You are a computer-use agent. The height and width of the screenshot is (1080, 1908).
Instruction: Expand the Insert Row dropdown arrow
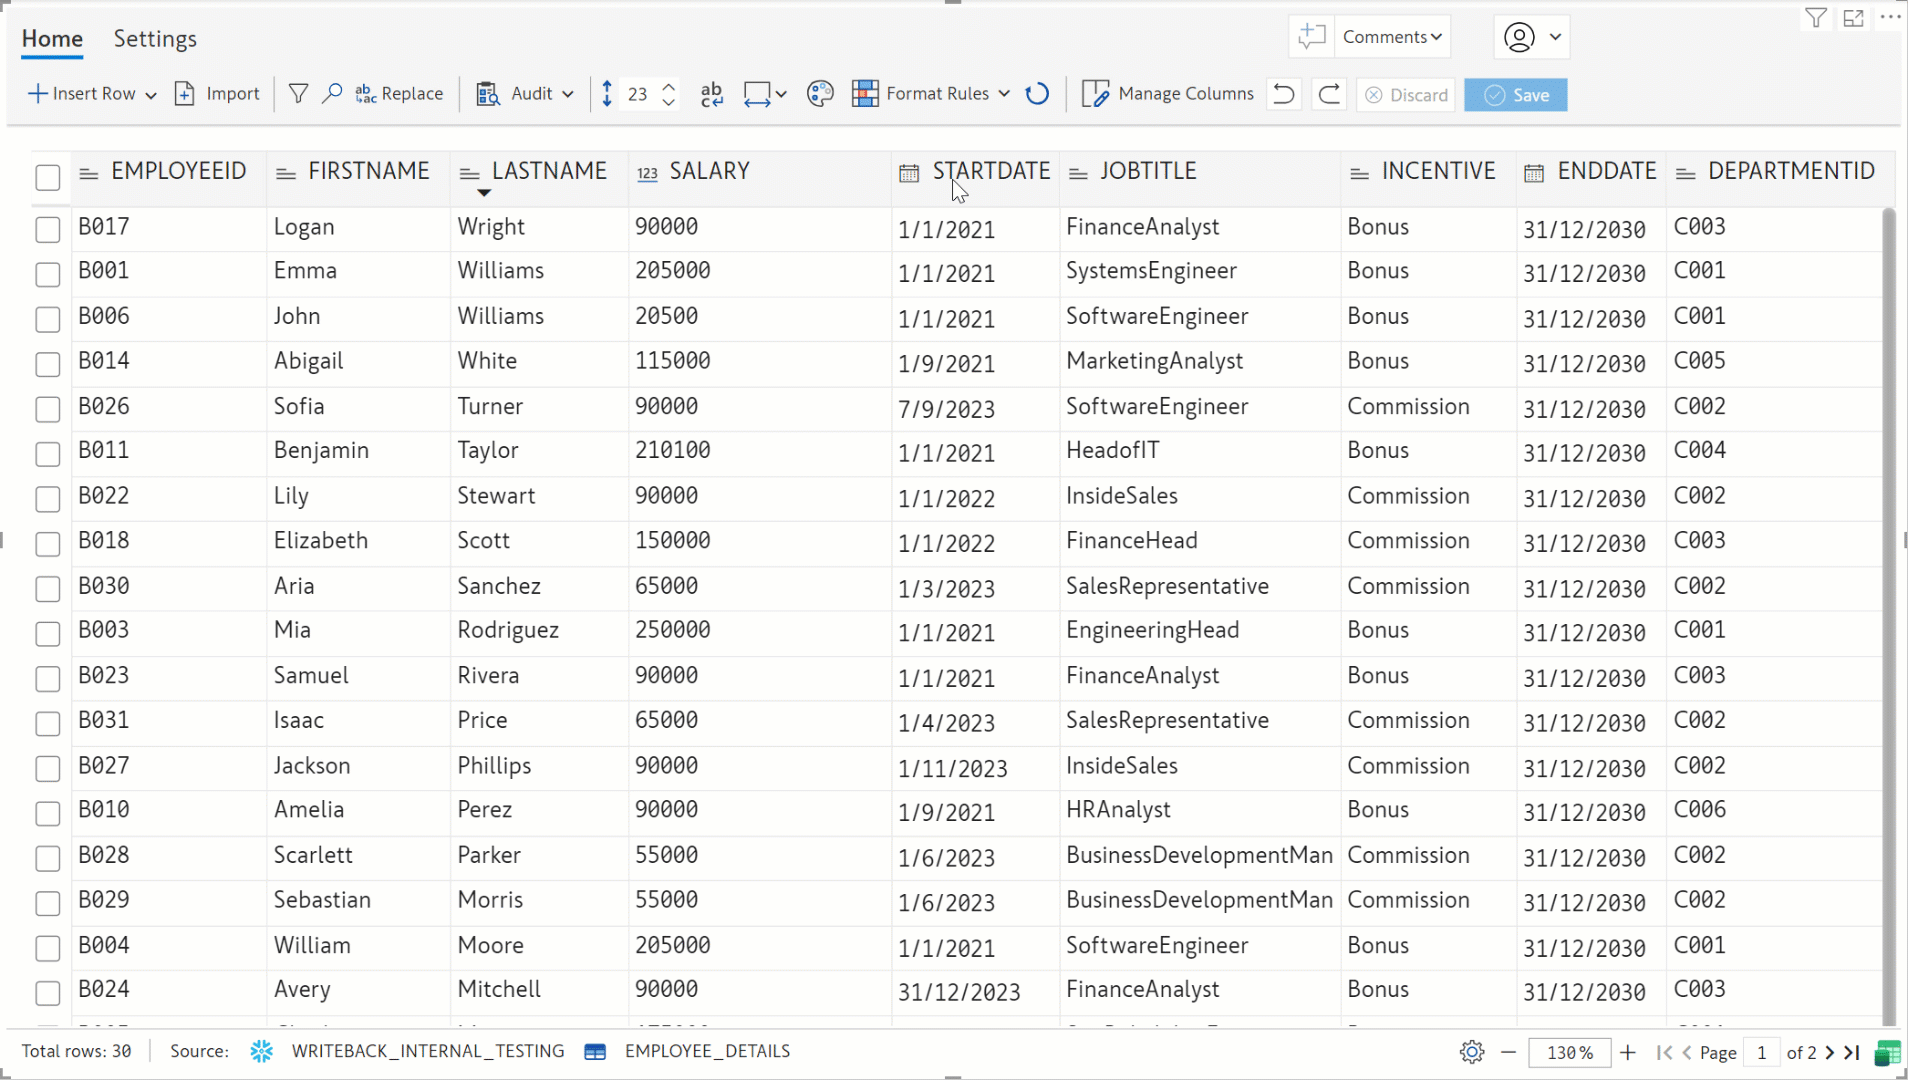[151, 95]
